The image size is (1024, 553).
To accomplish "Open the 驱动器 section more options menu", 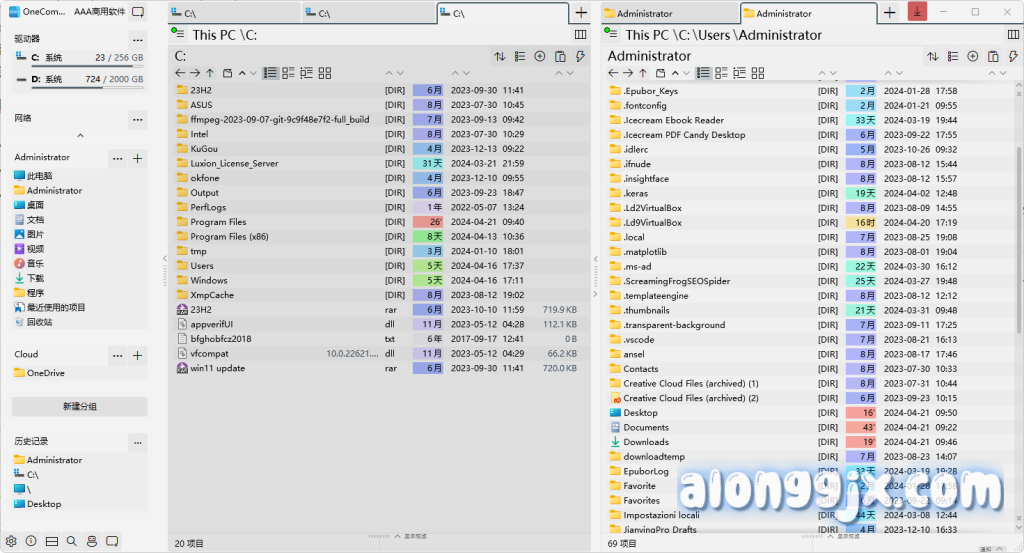I will click(137, 39).
